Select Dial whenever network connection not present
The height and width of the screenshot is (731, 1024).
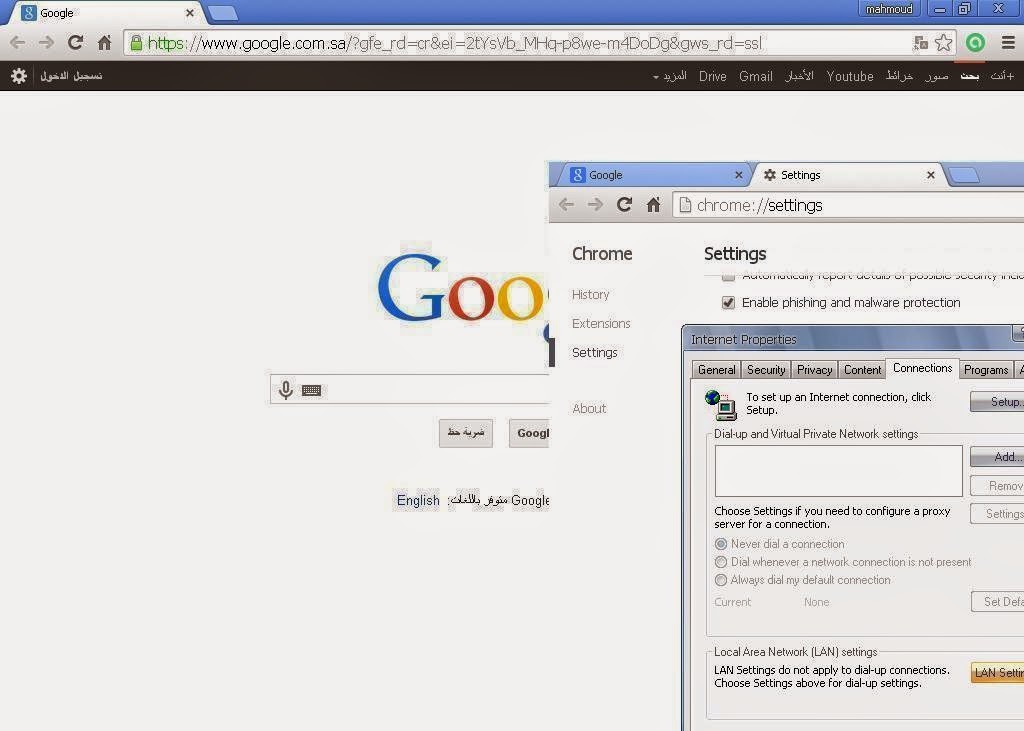[x=721, y=562]
